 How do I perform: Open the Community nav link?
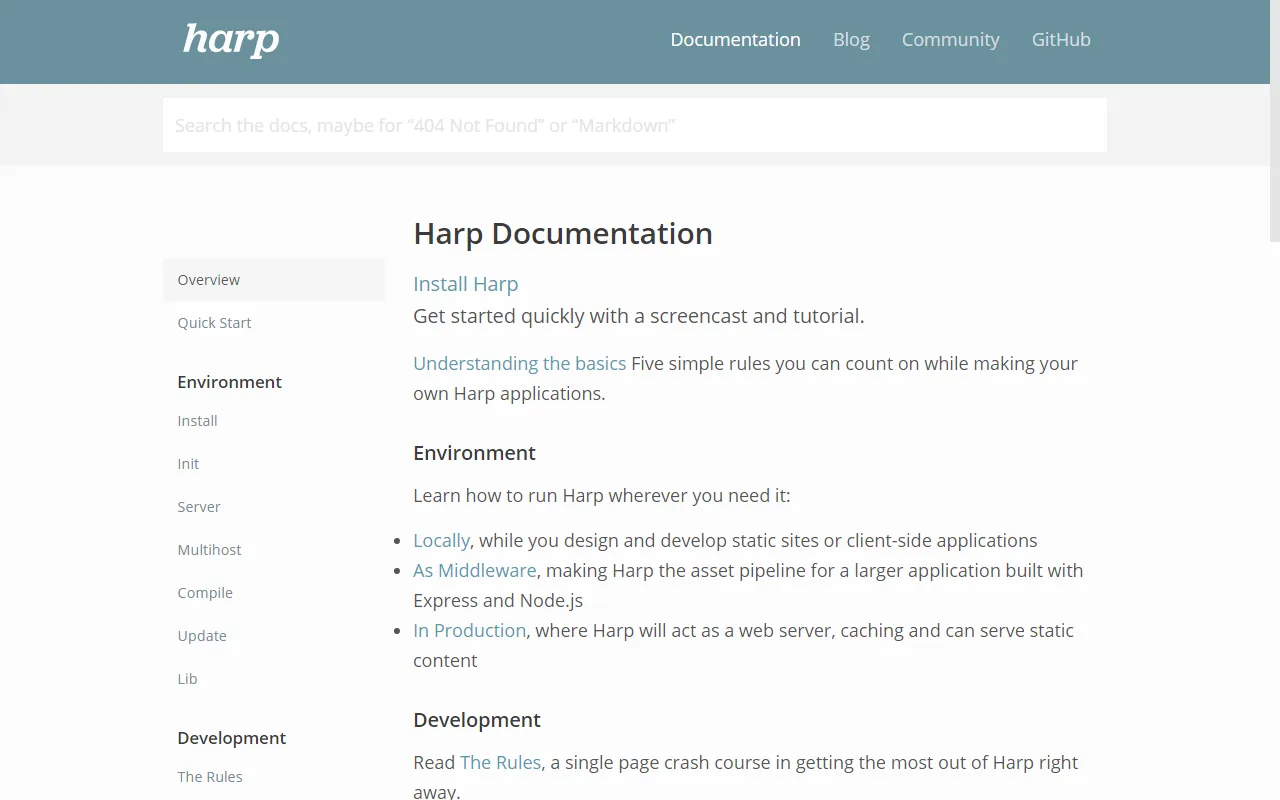click(x=950, y=40)
